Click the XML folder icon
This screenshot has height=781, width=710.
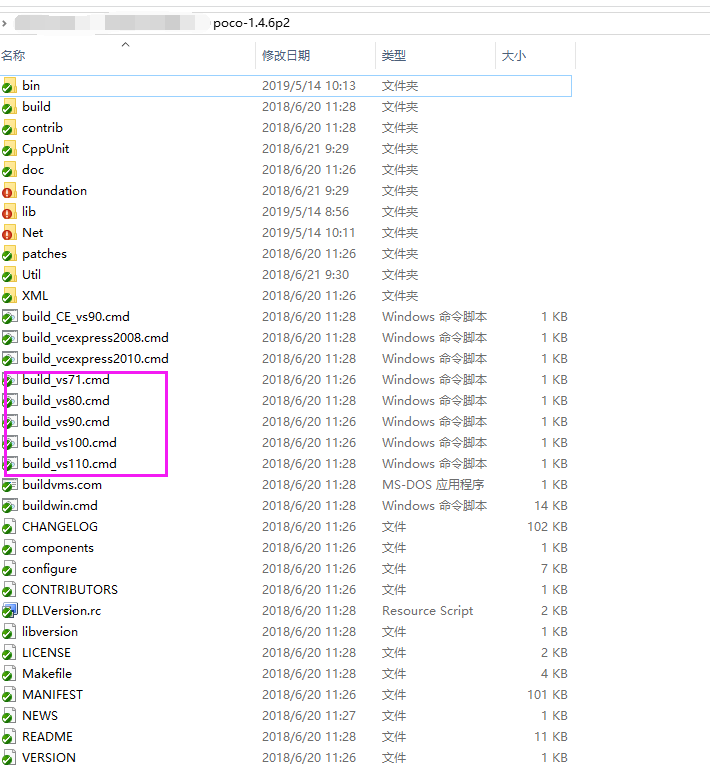point(9,296)
